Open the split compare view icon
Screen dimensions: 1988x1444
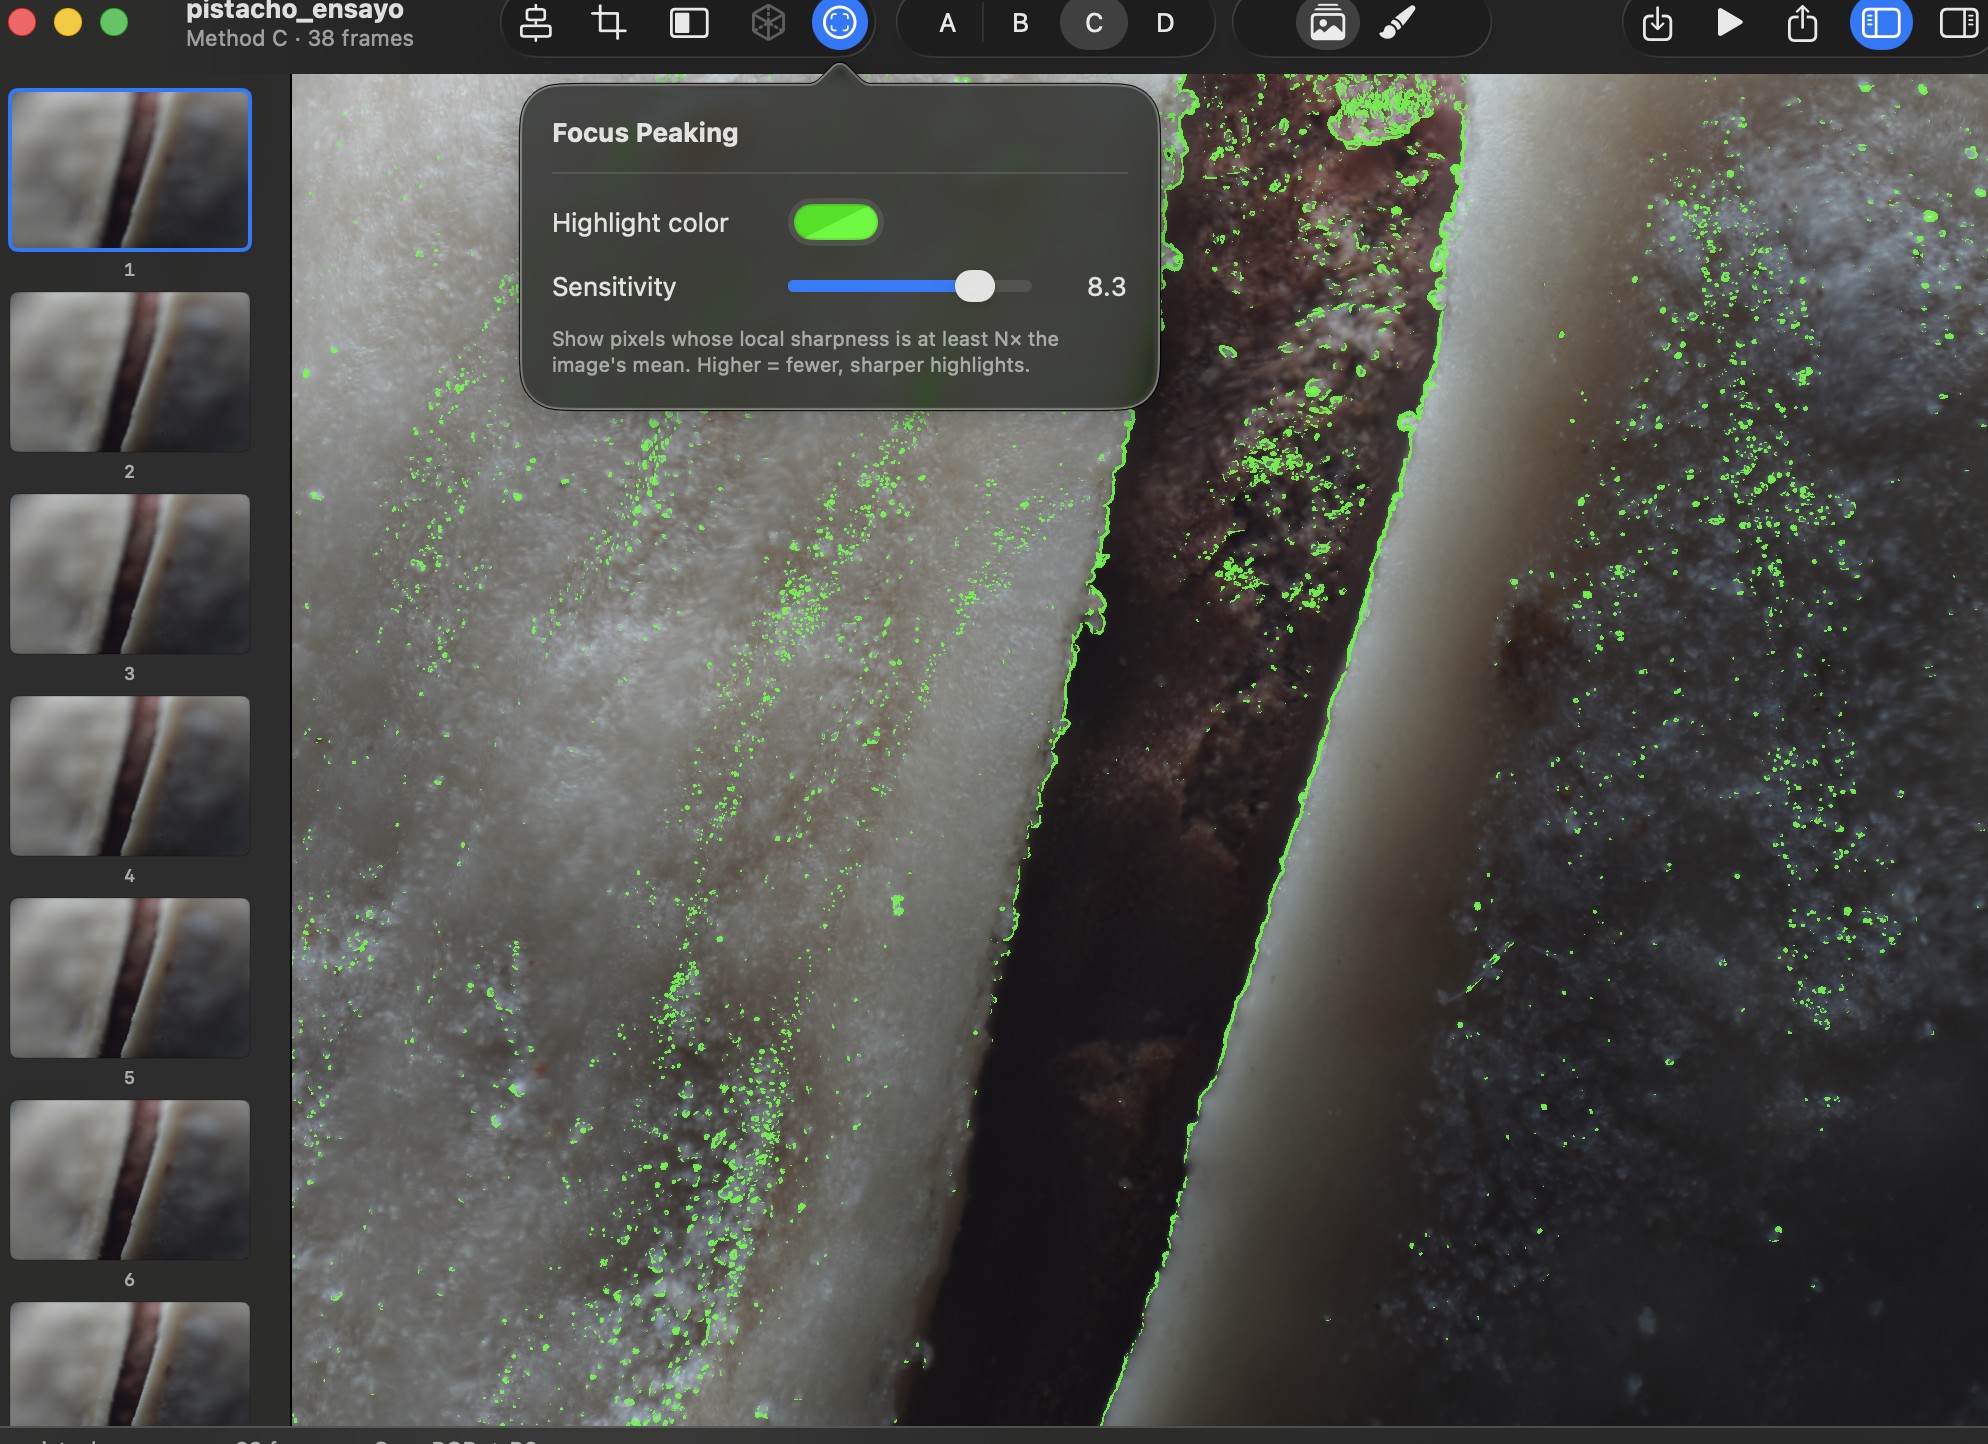pos(689,23)
